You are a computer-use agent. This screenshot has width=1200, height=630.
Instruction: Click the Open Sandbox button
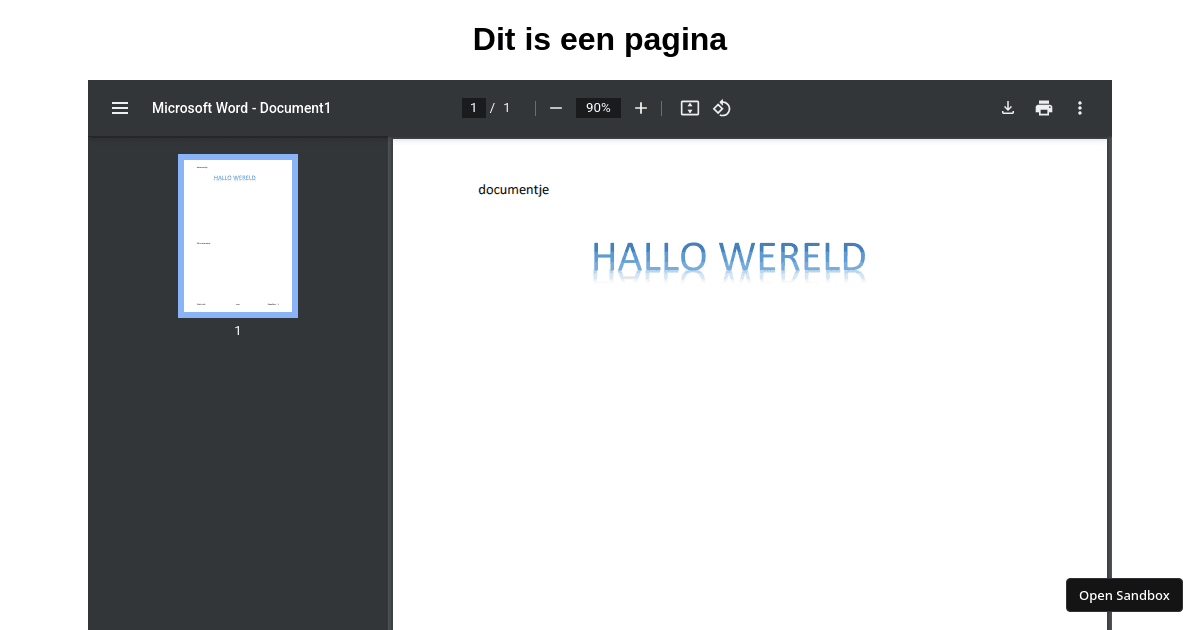pyautogui.click(x=1124, y=595)
